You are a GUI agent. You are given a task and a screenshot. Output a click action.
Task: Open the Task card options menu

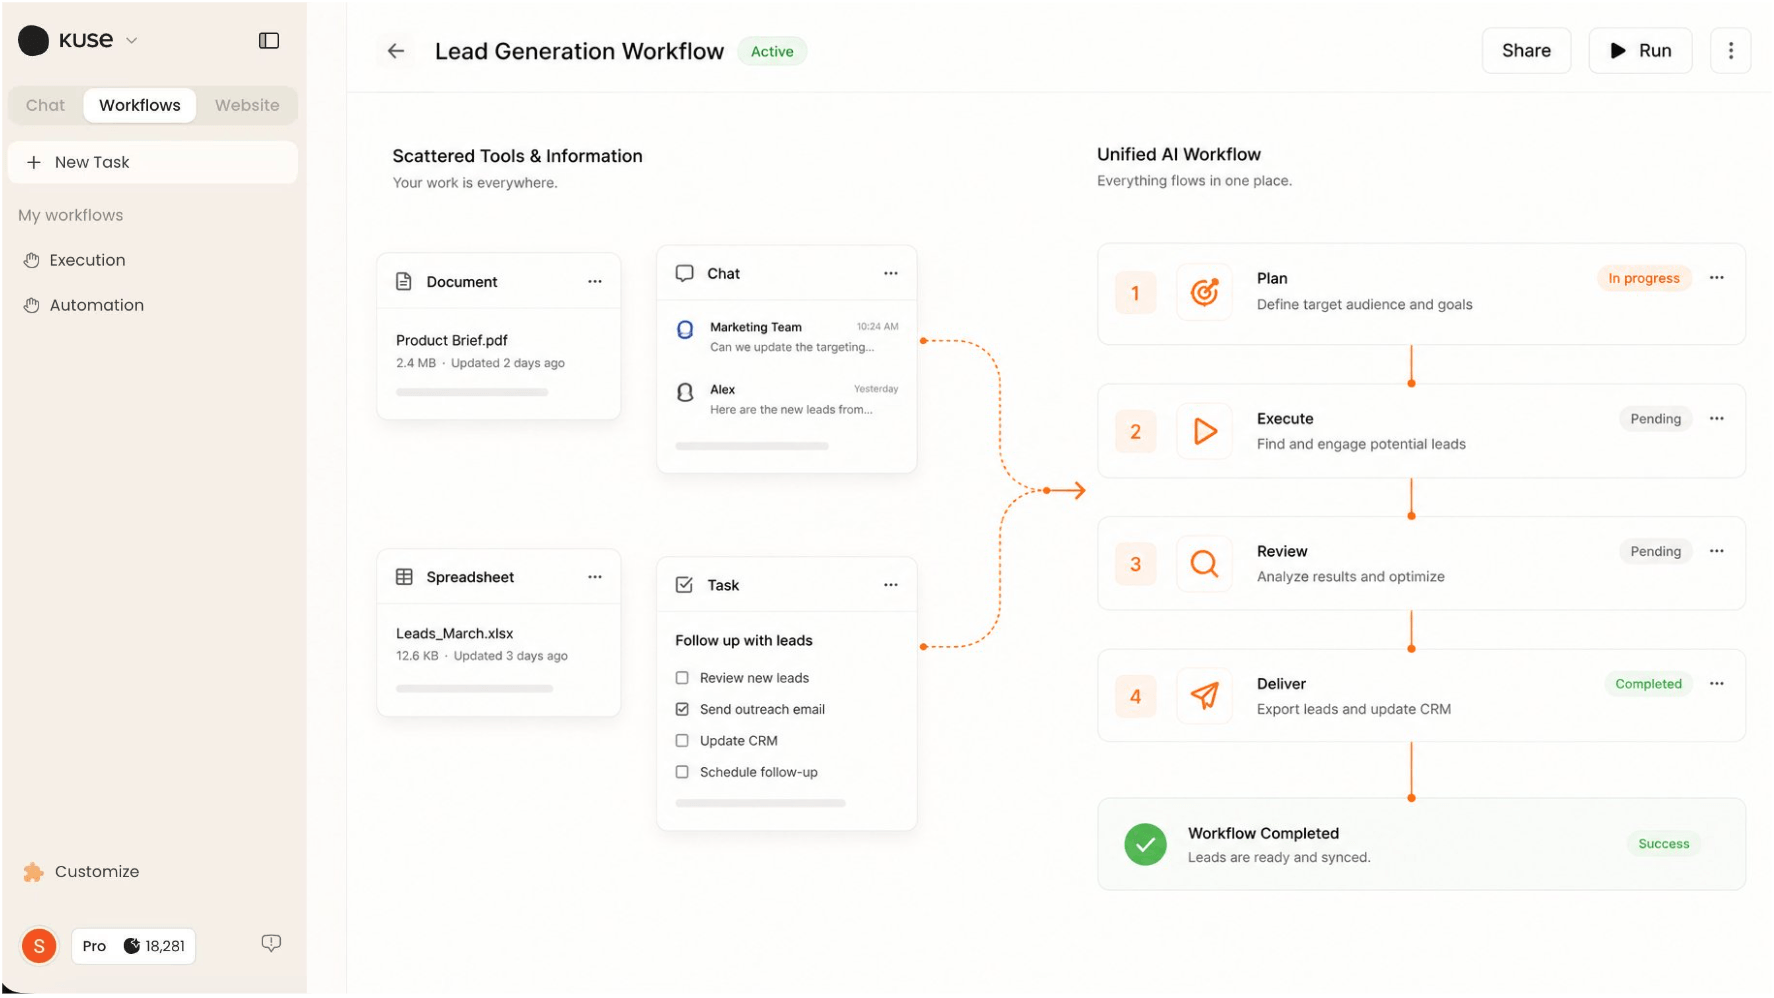pyautogui.click(x=891, y=586)
